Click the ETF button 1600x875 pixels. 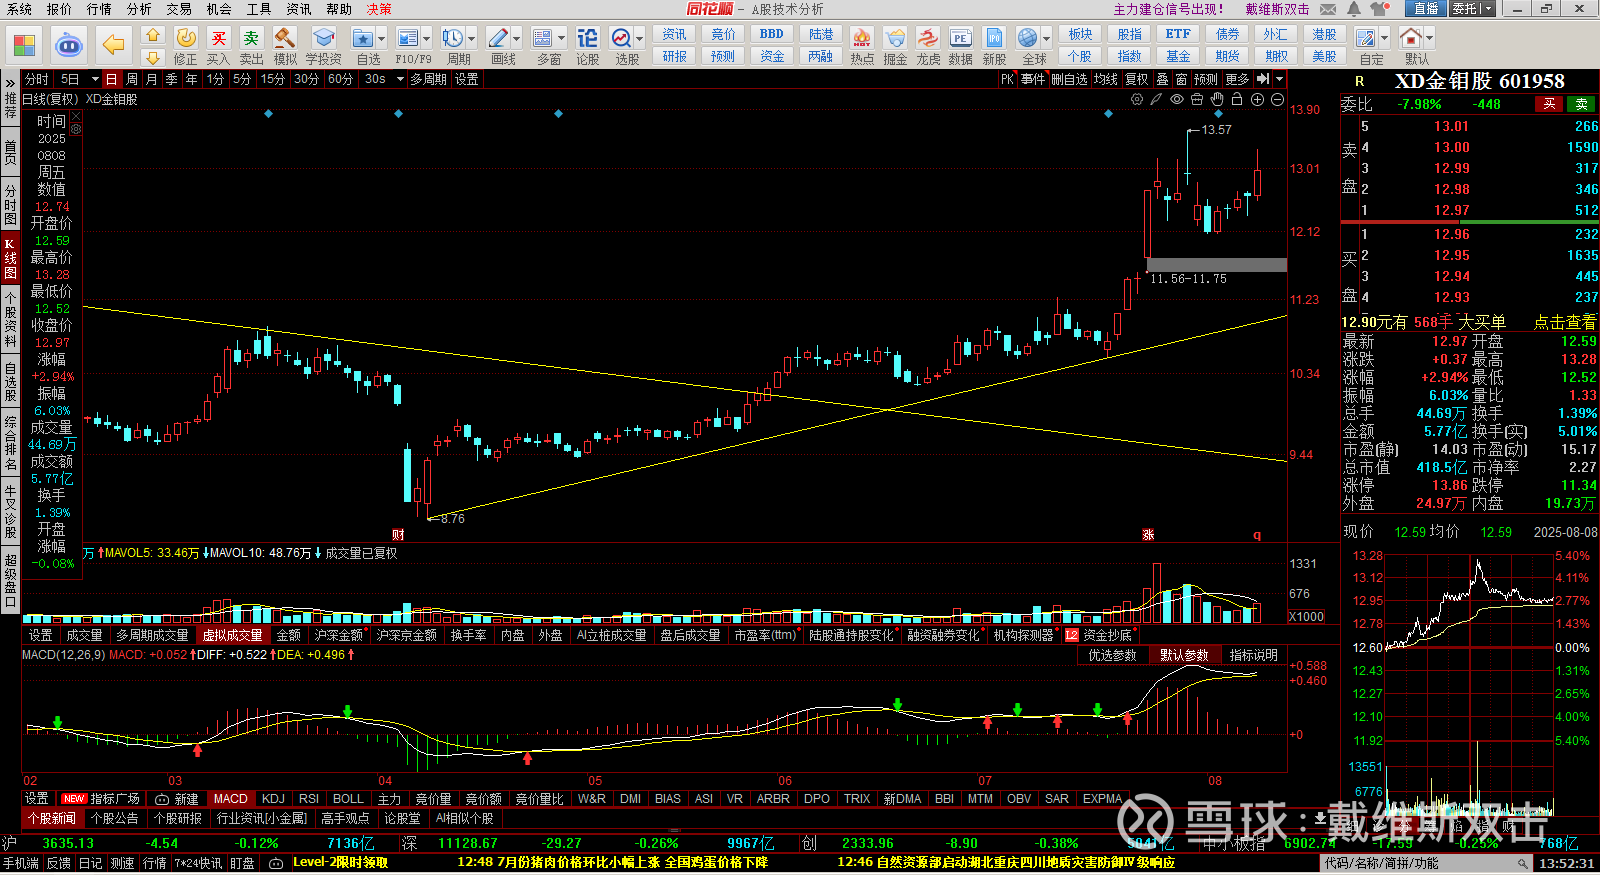click(1178, 34)
